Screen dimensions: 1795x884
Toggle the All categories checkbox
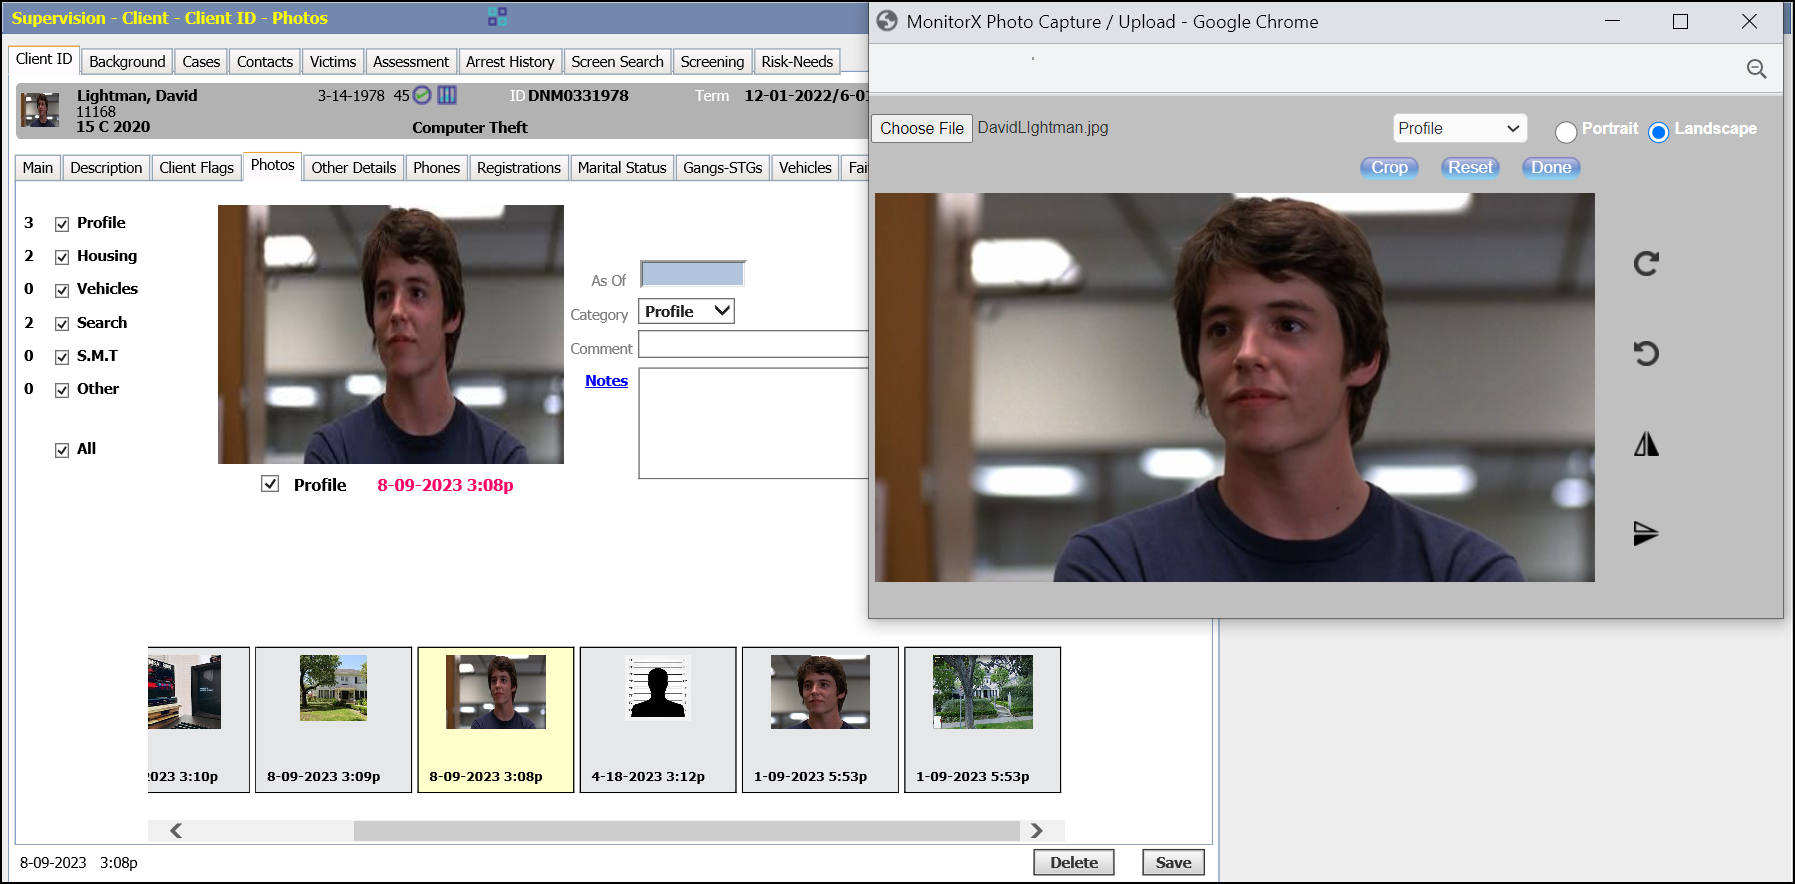pos(62,450)
